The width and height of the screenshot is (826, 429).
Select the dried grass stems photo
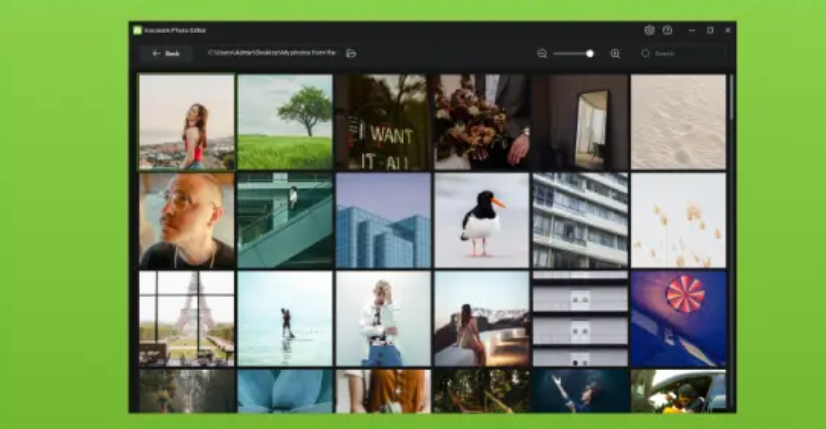678,220
